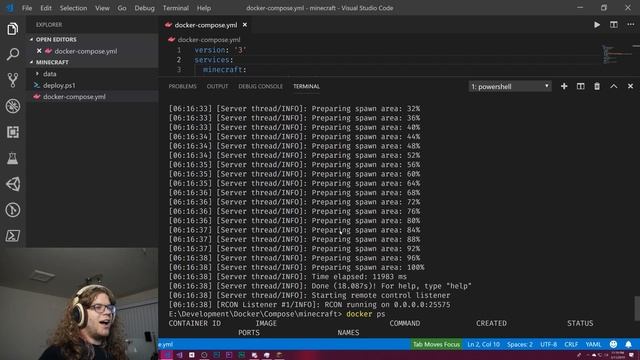Open the Explorer view in the activity bar

(13, 29)
